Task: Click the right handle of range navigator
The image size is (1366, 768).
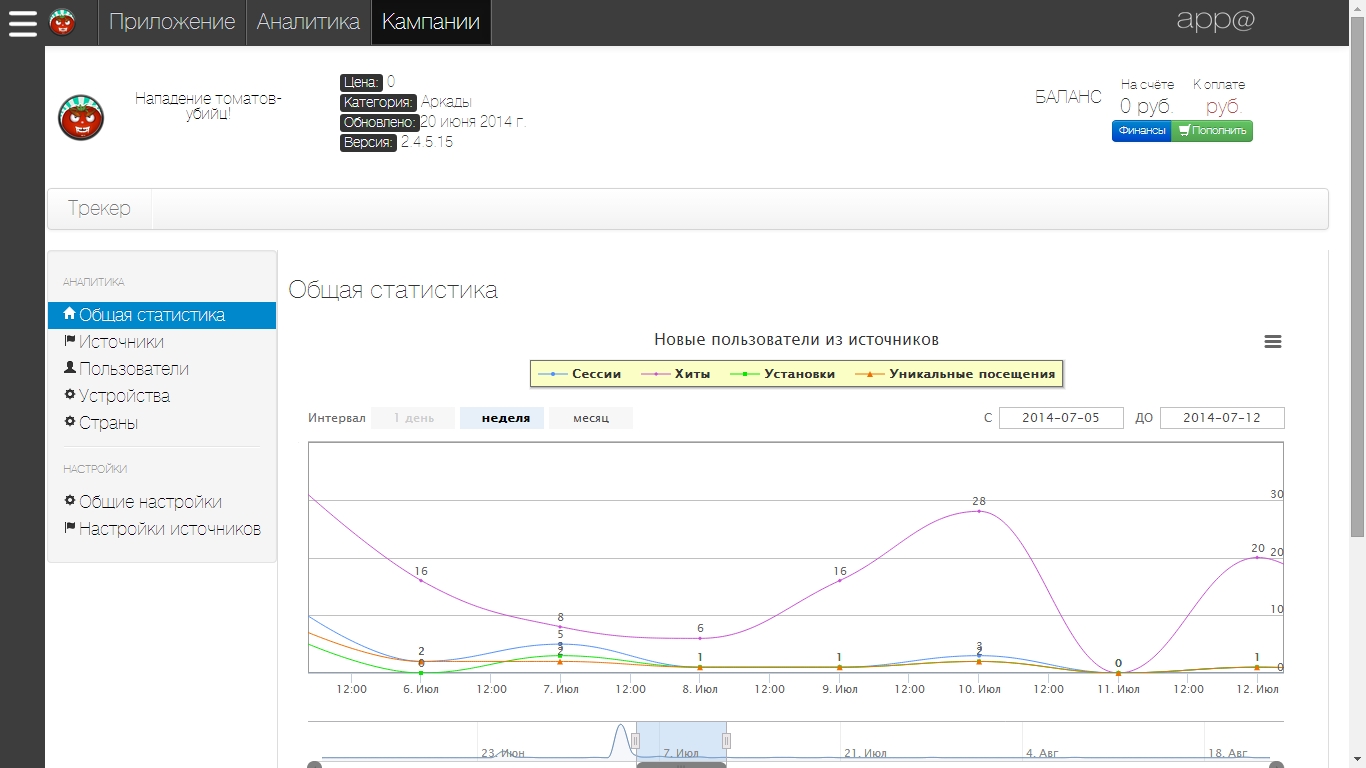Action: pos(726,740)
